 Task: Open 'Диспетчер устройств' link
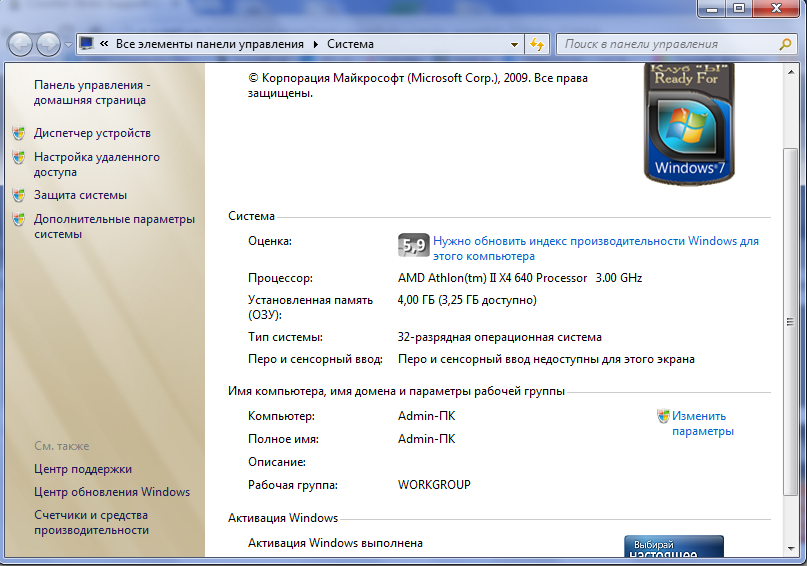point(92,133)
